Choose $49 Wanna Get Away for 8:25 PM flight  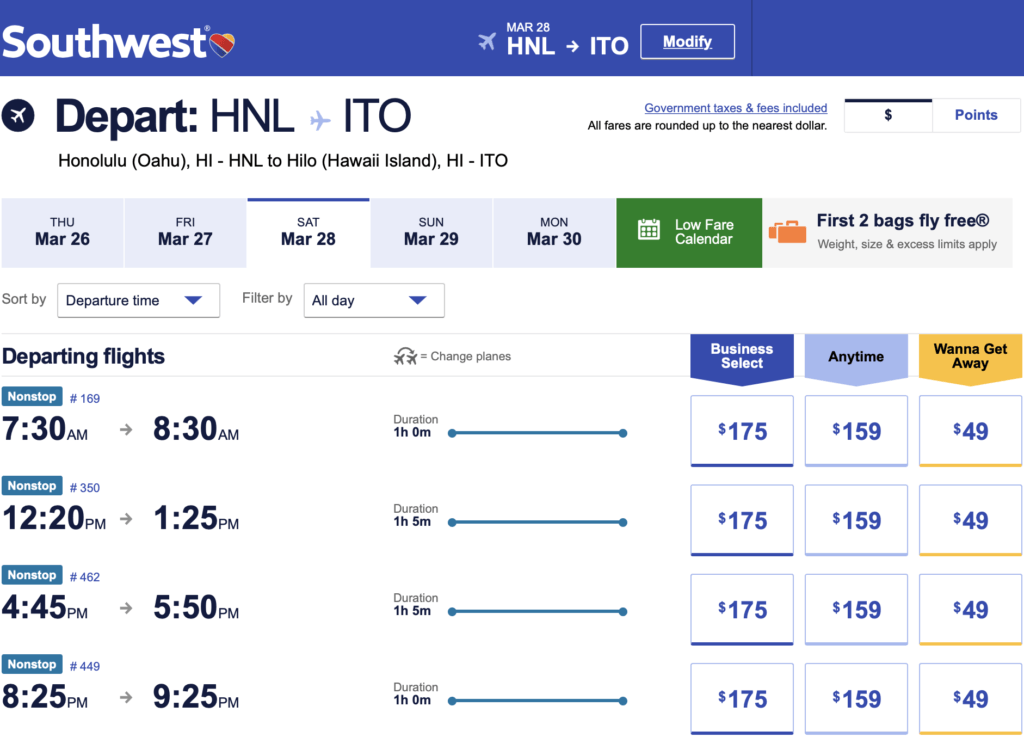[970, 699]
